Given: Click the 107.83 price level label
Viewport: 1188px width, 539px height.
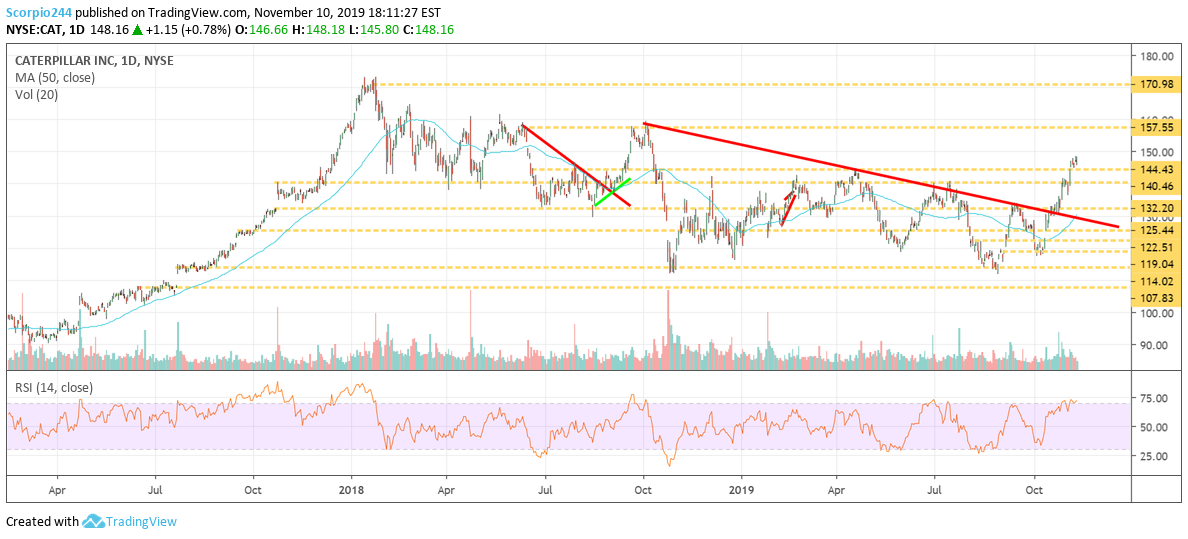Looking at the screenshot, I should pyautogui.click(x=1155, y=298).
